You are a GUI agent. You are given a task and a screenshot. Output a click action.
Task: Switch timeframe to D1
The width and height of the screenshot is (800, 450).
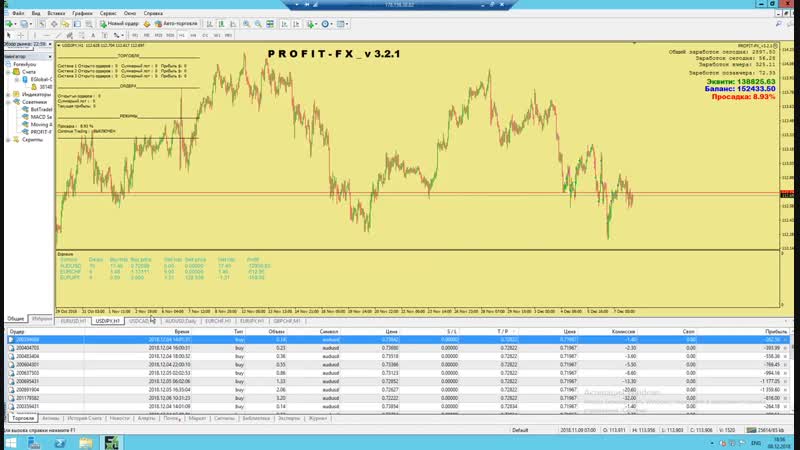[x=205, y=35]
